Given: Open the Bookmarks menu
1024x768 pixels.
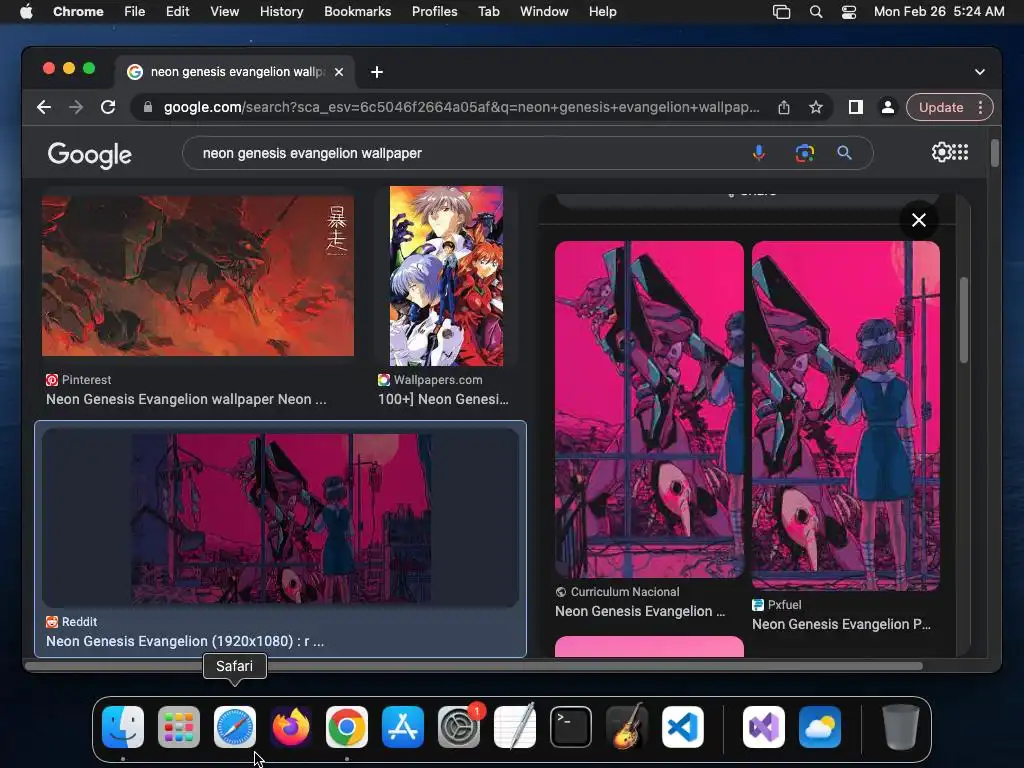Looking at the screenshot, I should click(x=357, y=12).
